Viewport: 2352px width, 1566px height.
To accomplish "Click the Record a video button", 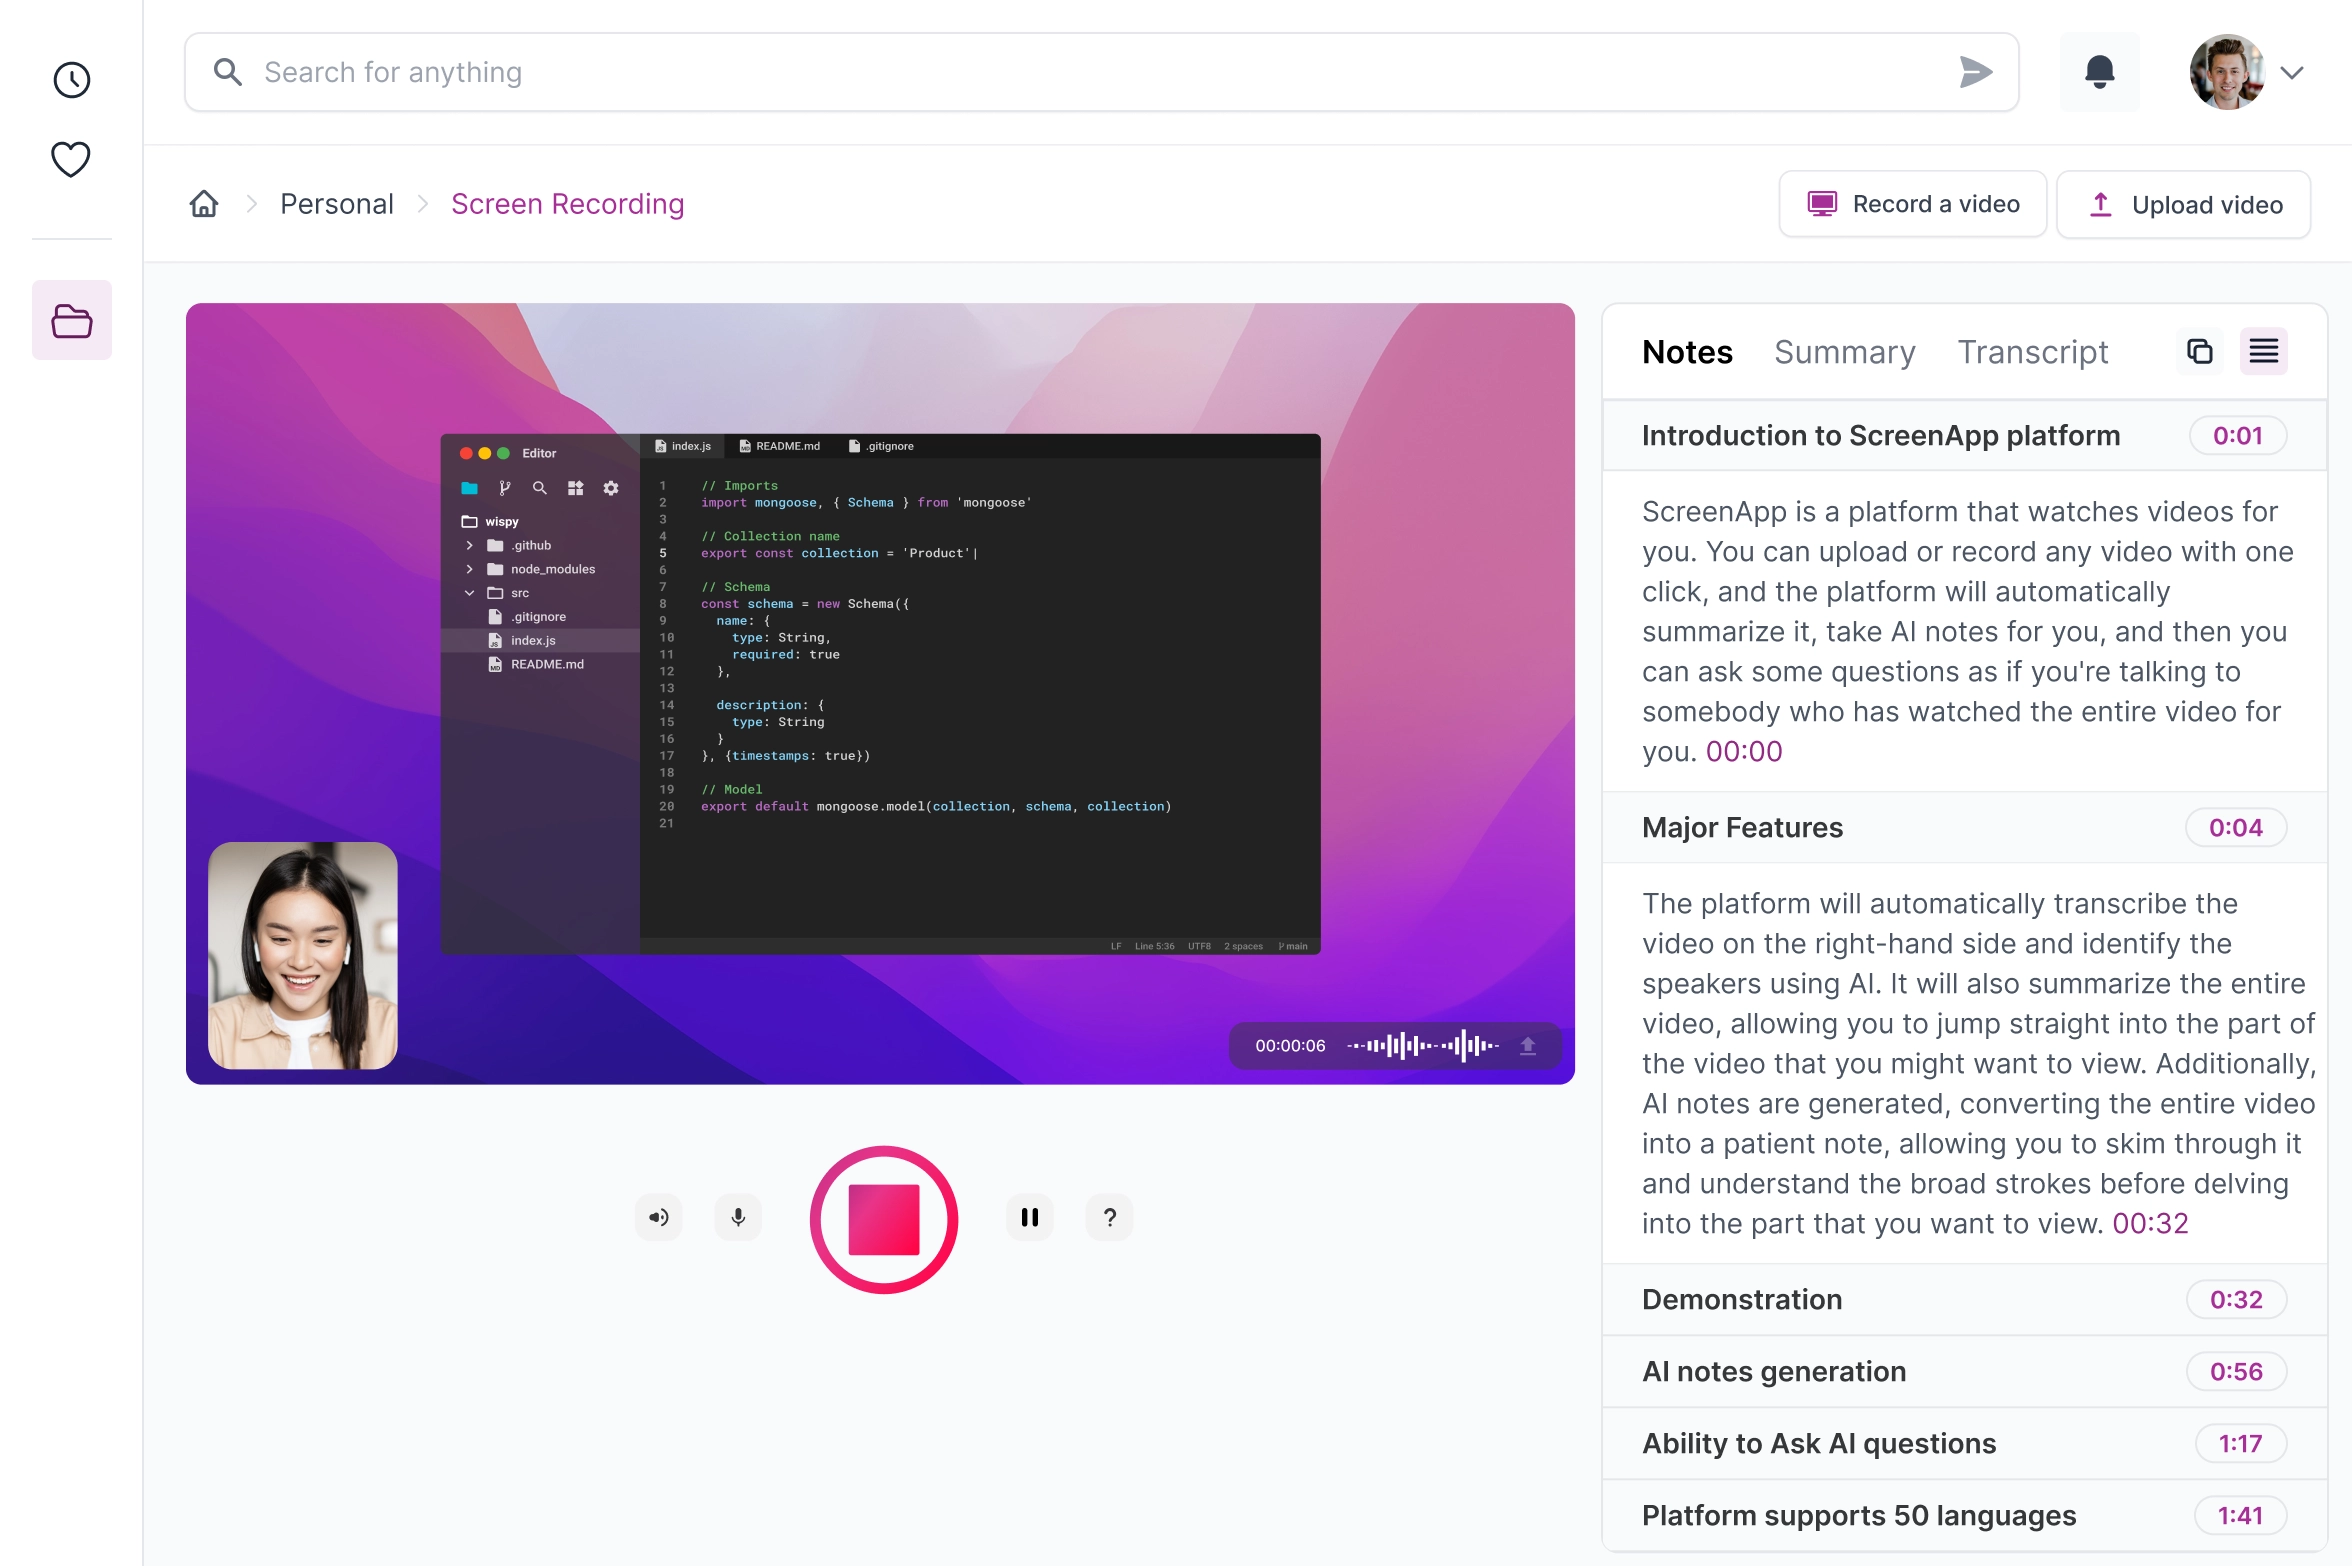I will pyautogui.click(x=1912, y=203).
